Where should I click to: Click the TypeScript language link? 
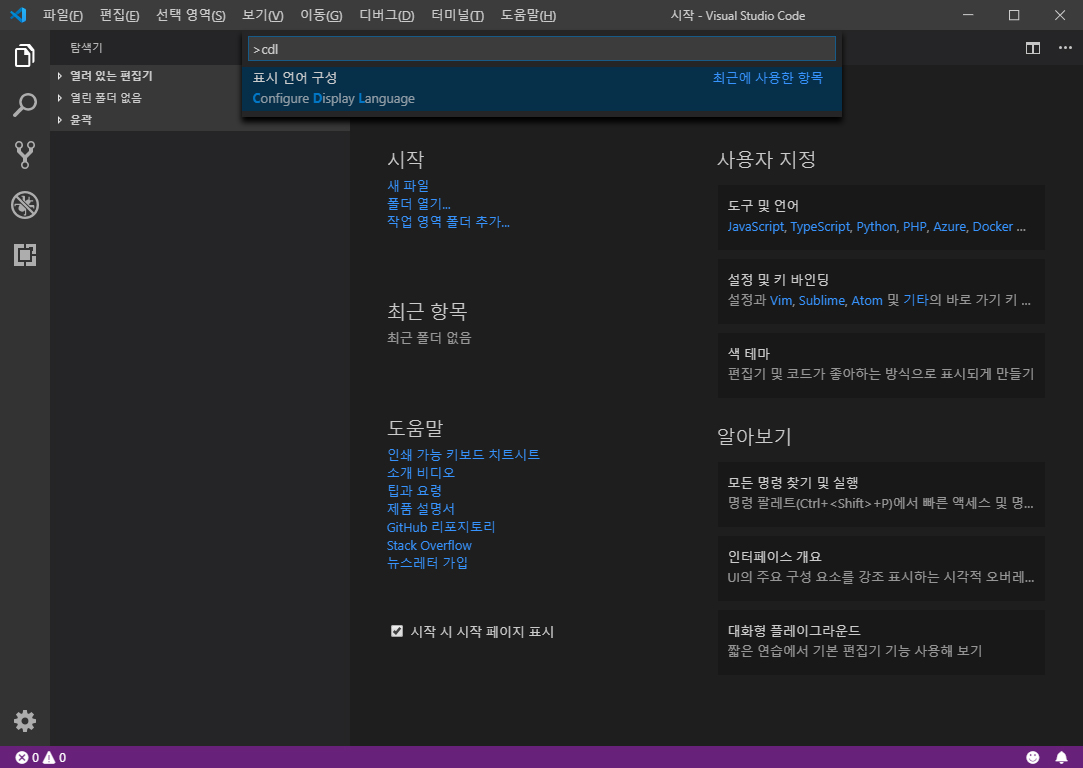click(x=820, y=227)
